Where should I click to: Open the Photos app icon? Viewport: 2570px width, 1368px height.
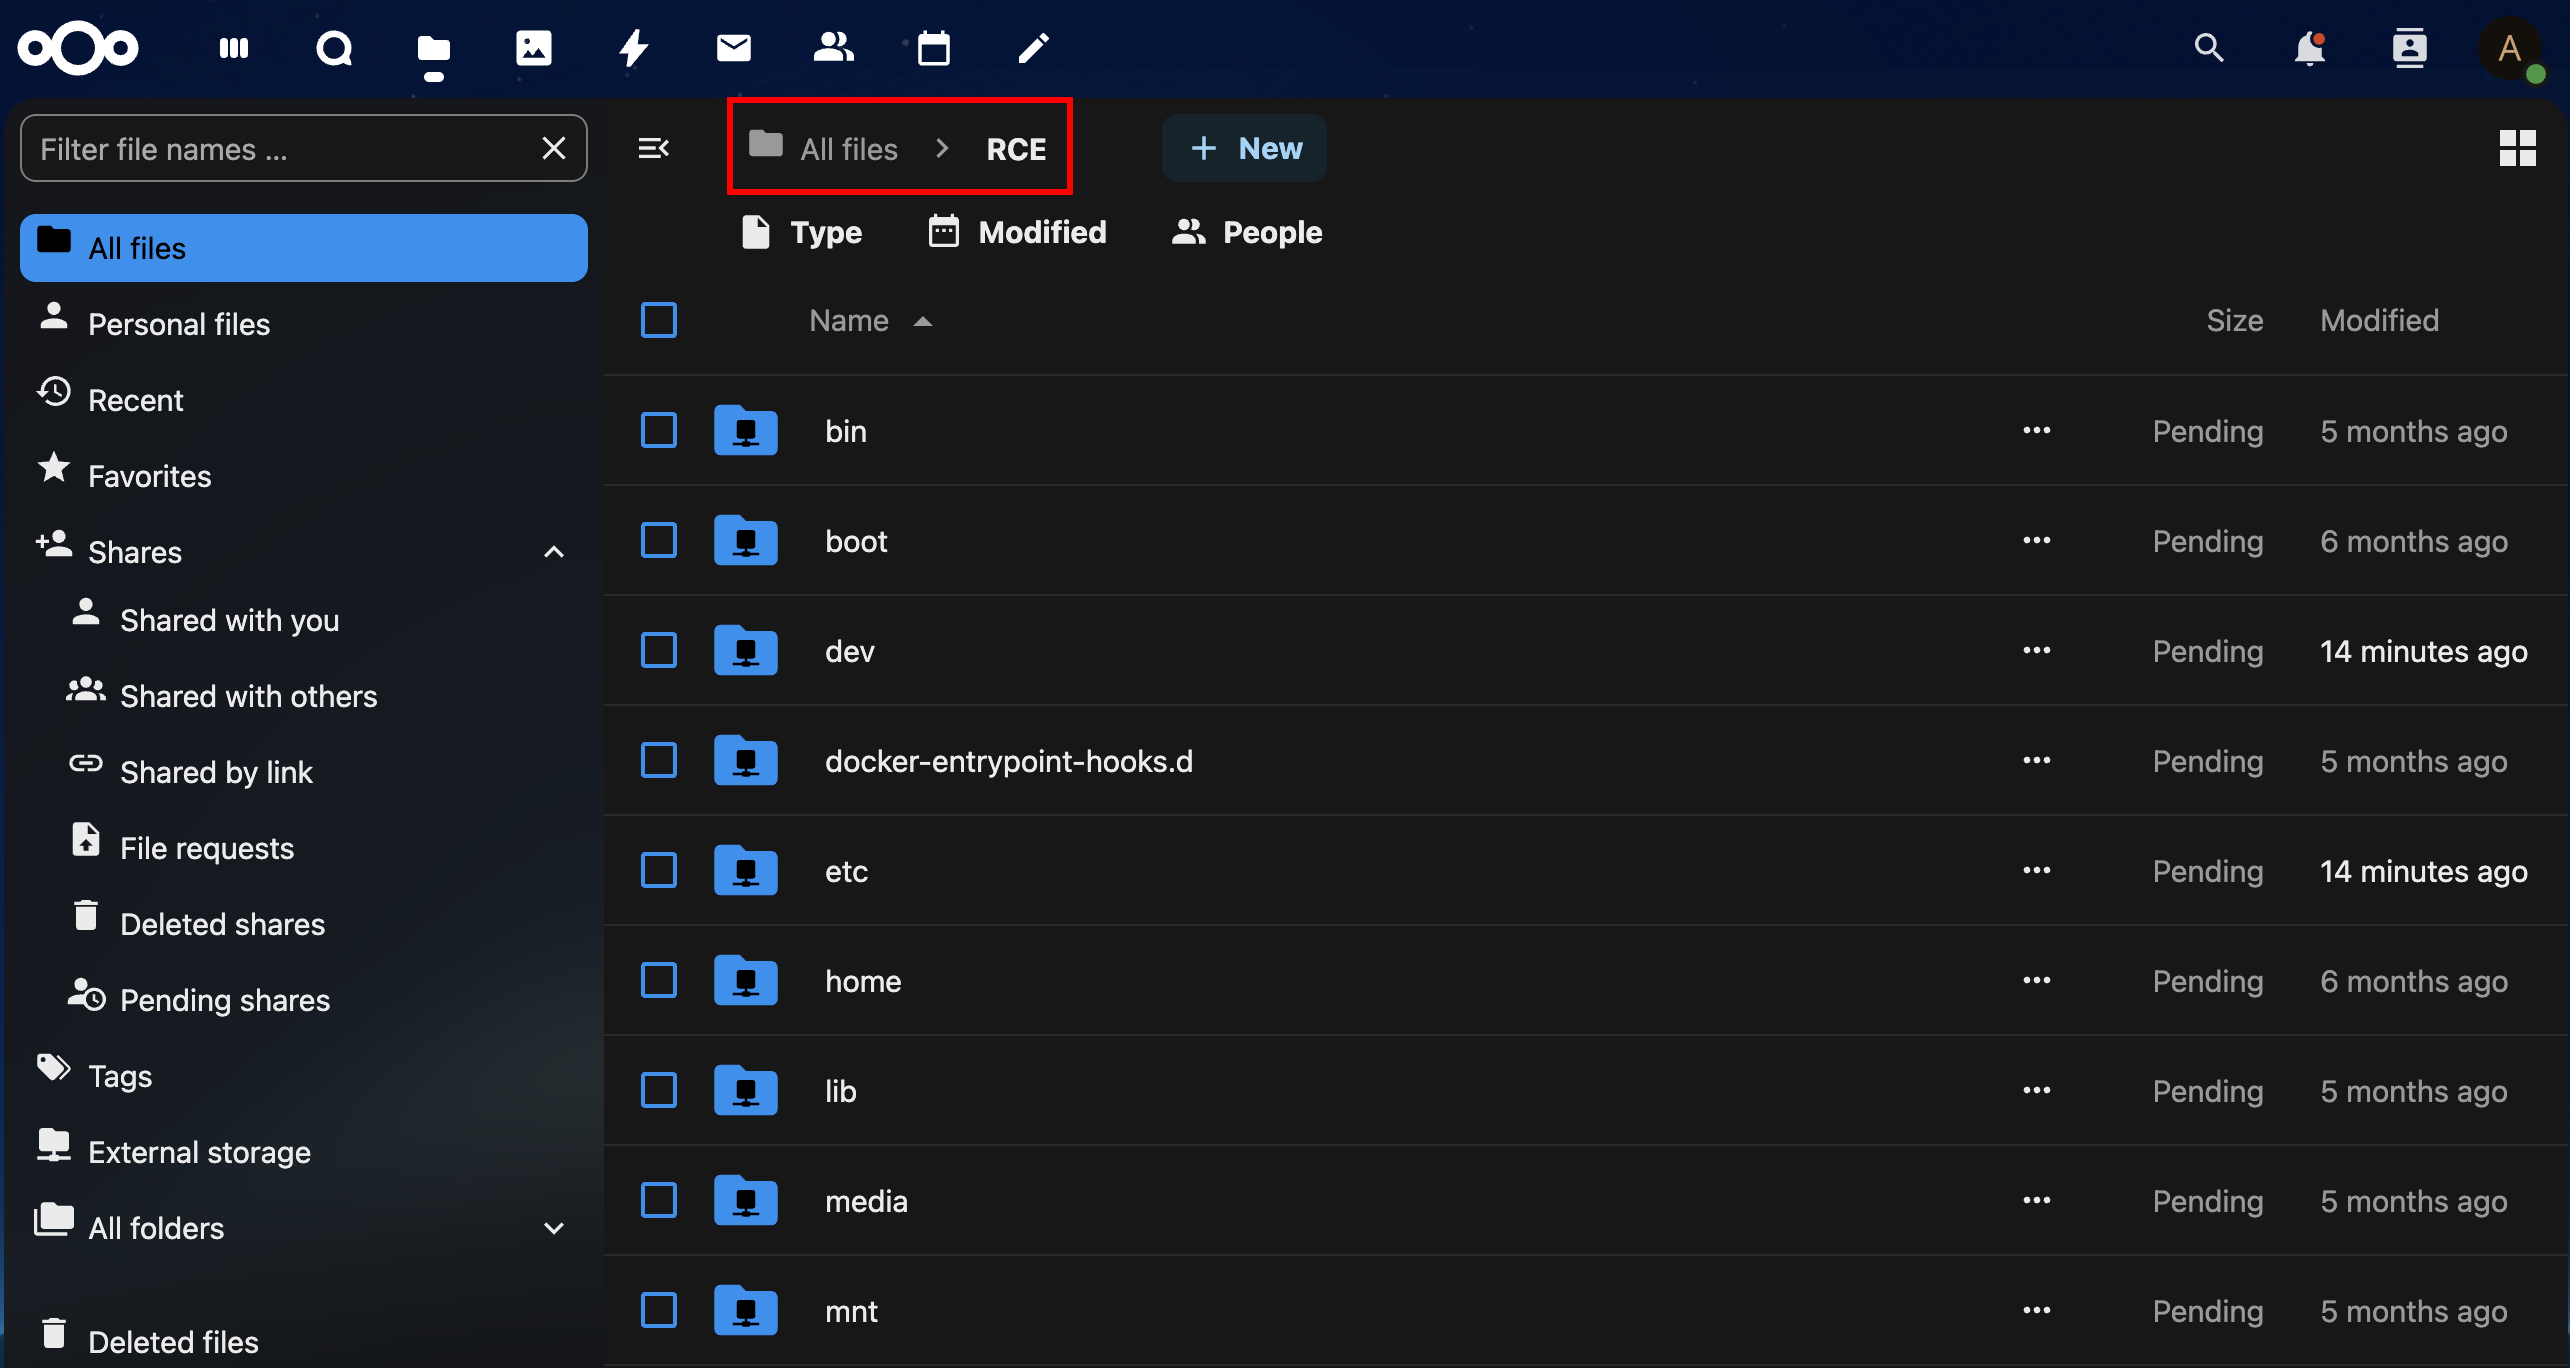[x=534, y=48]
